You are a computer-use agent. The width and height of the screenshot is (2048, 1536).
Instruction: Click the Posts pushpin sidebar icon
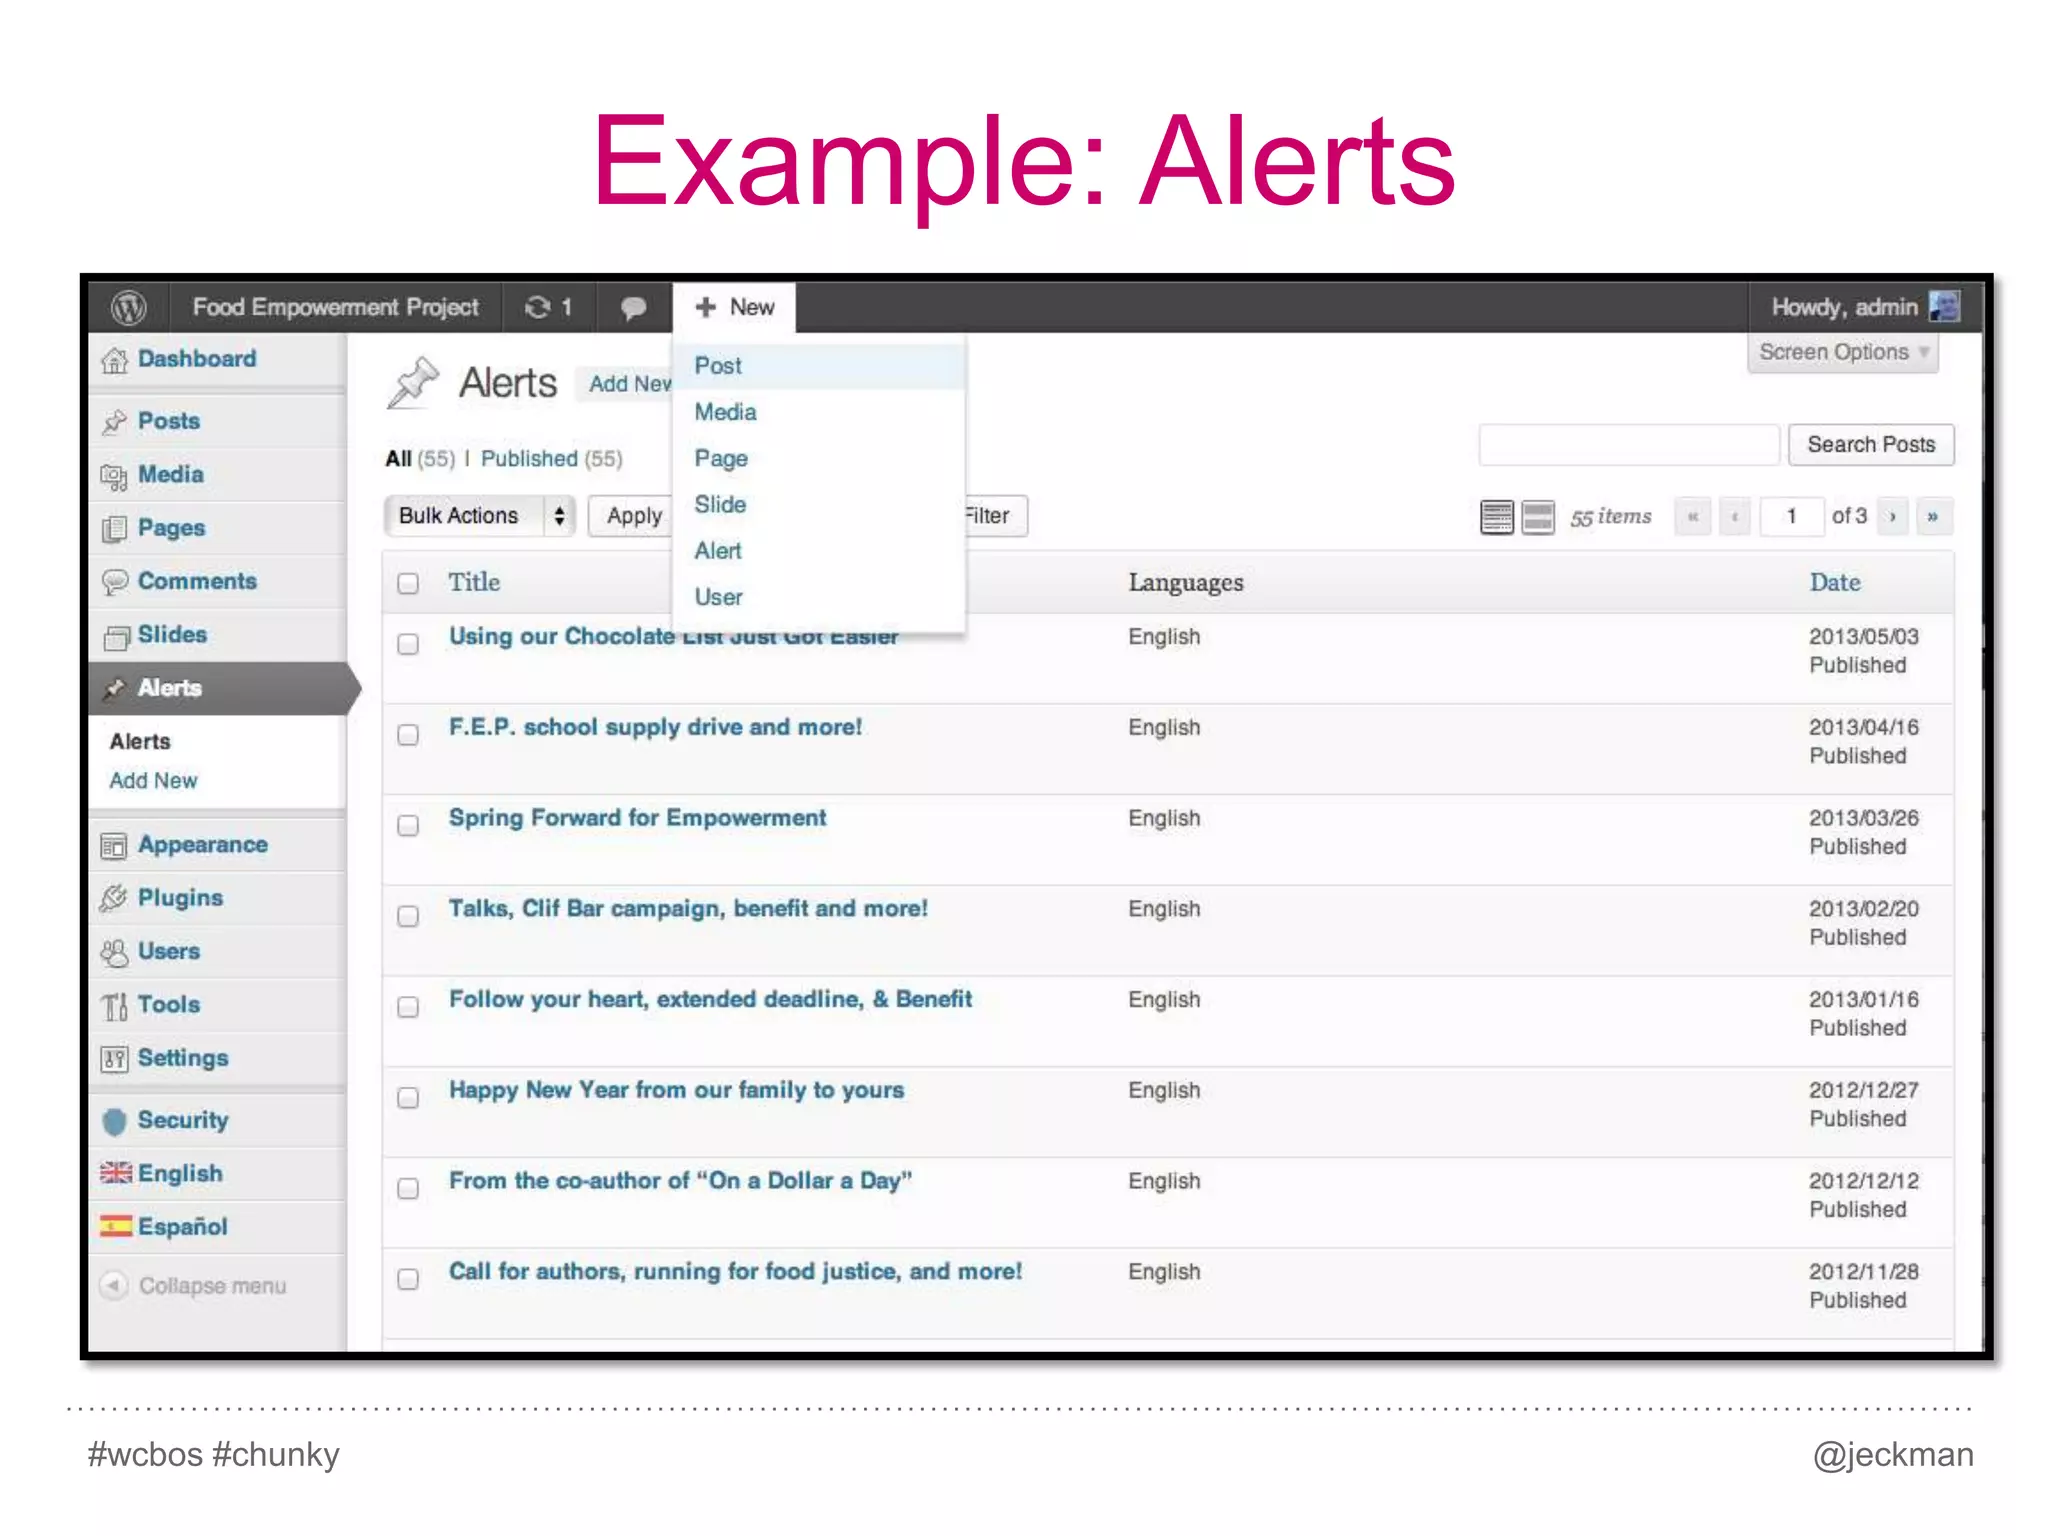(x=115, y=422)
